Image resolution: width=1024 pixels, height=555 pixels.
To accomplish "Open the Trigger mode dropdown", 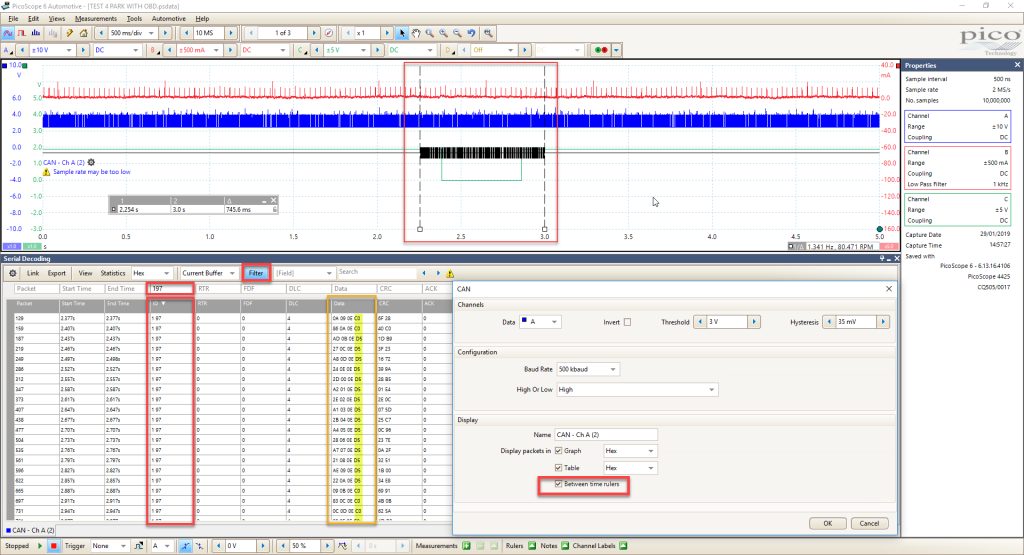I will 109,546.
